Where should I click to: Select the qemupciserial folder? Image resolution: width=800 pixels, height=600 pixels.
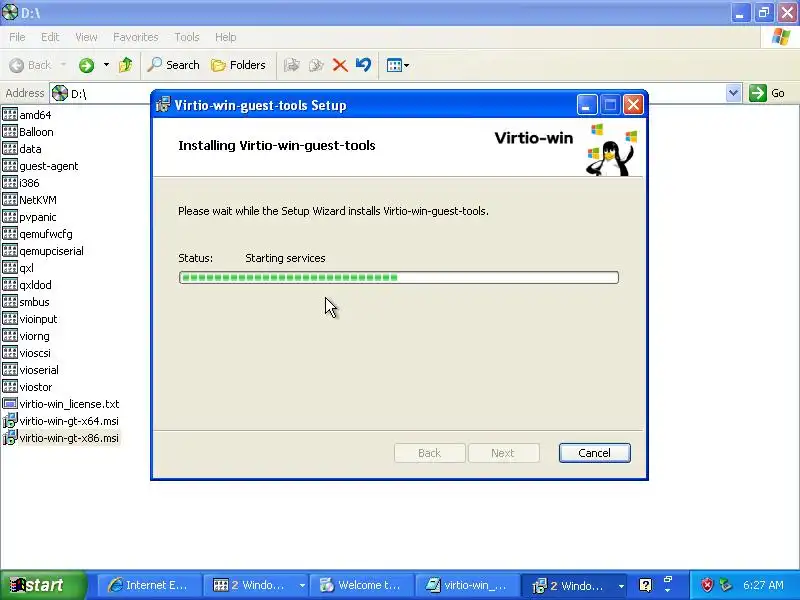click(x=43, y=251)
